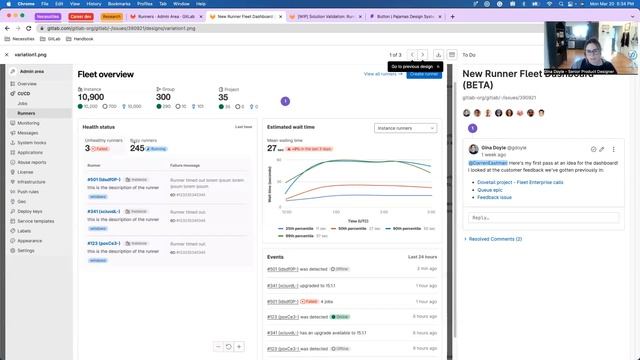Open the History menu
The width and height of the screenshot is (640, 360).
pos(93,4)
